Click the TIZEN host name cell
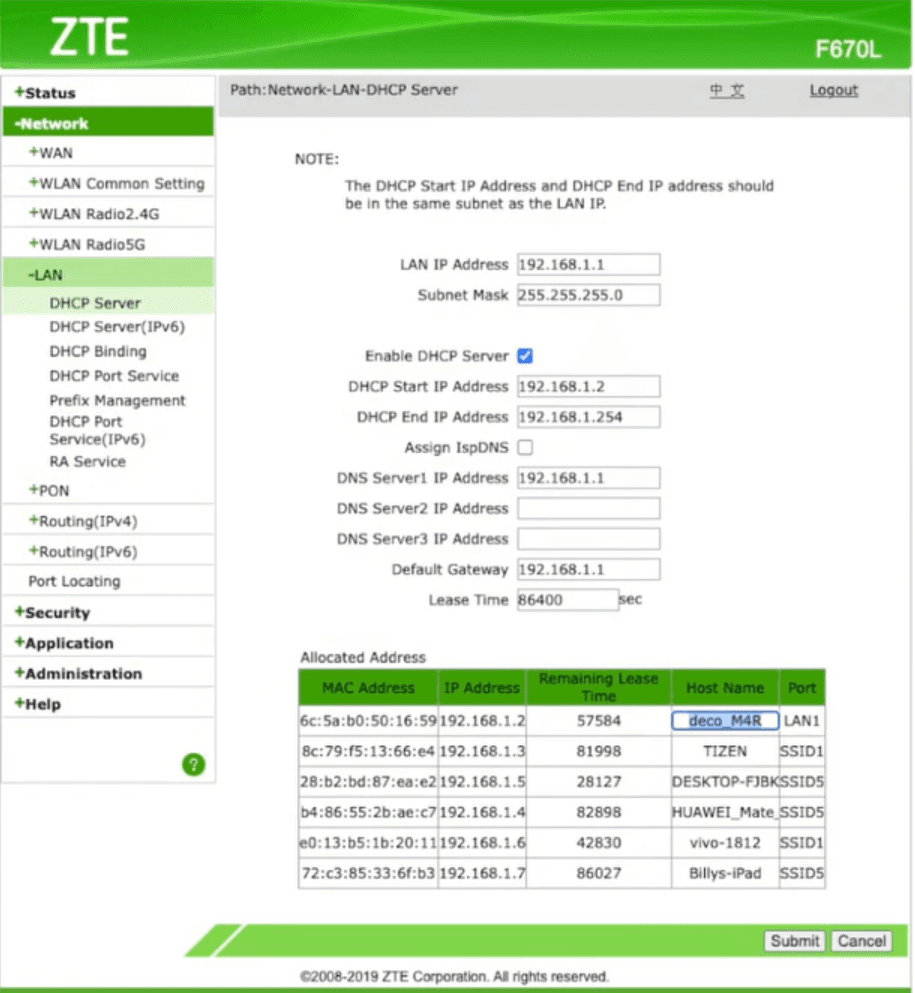This screenshot has height=993, width=915. (725, 751)
